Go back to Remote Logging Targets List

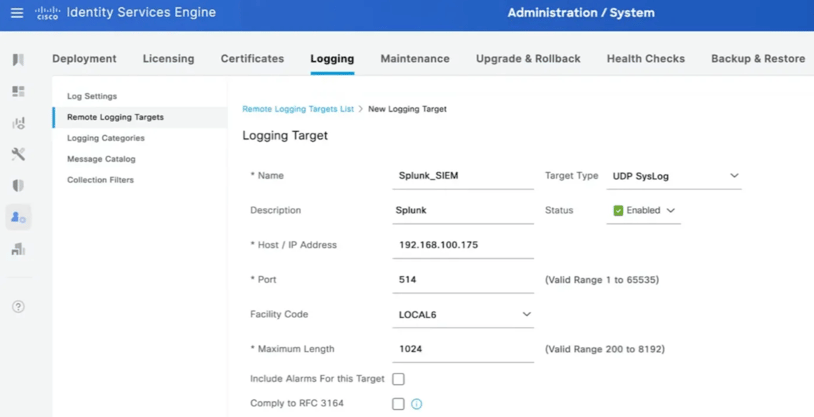(298, 109)
